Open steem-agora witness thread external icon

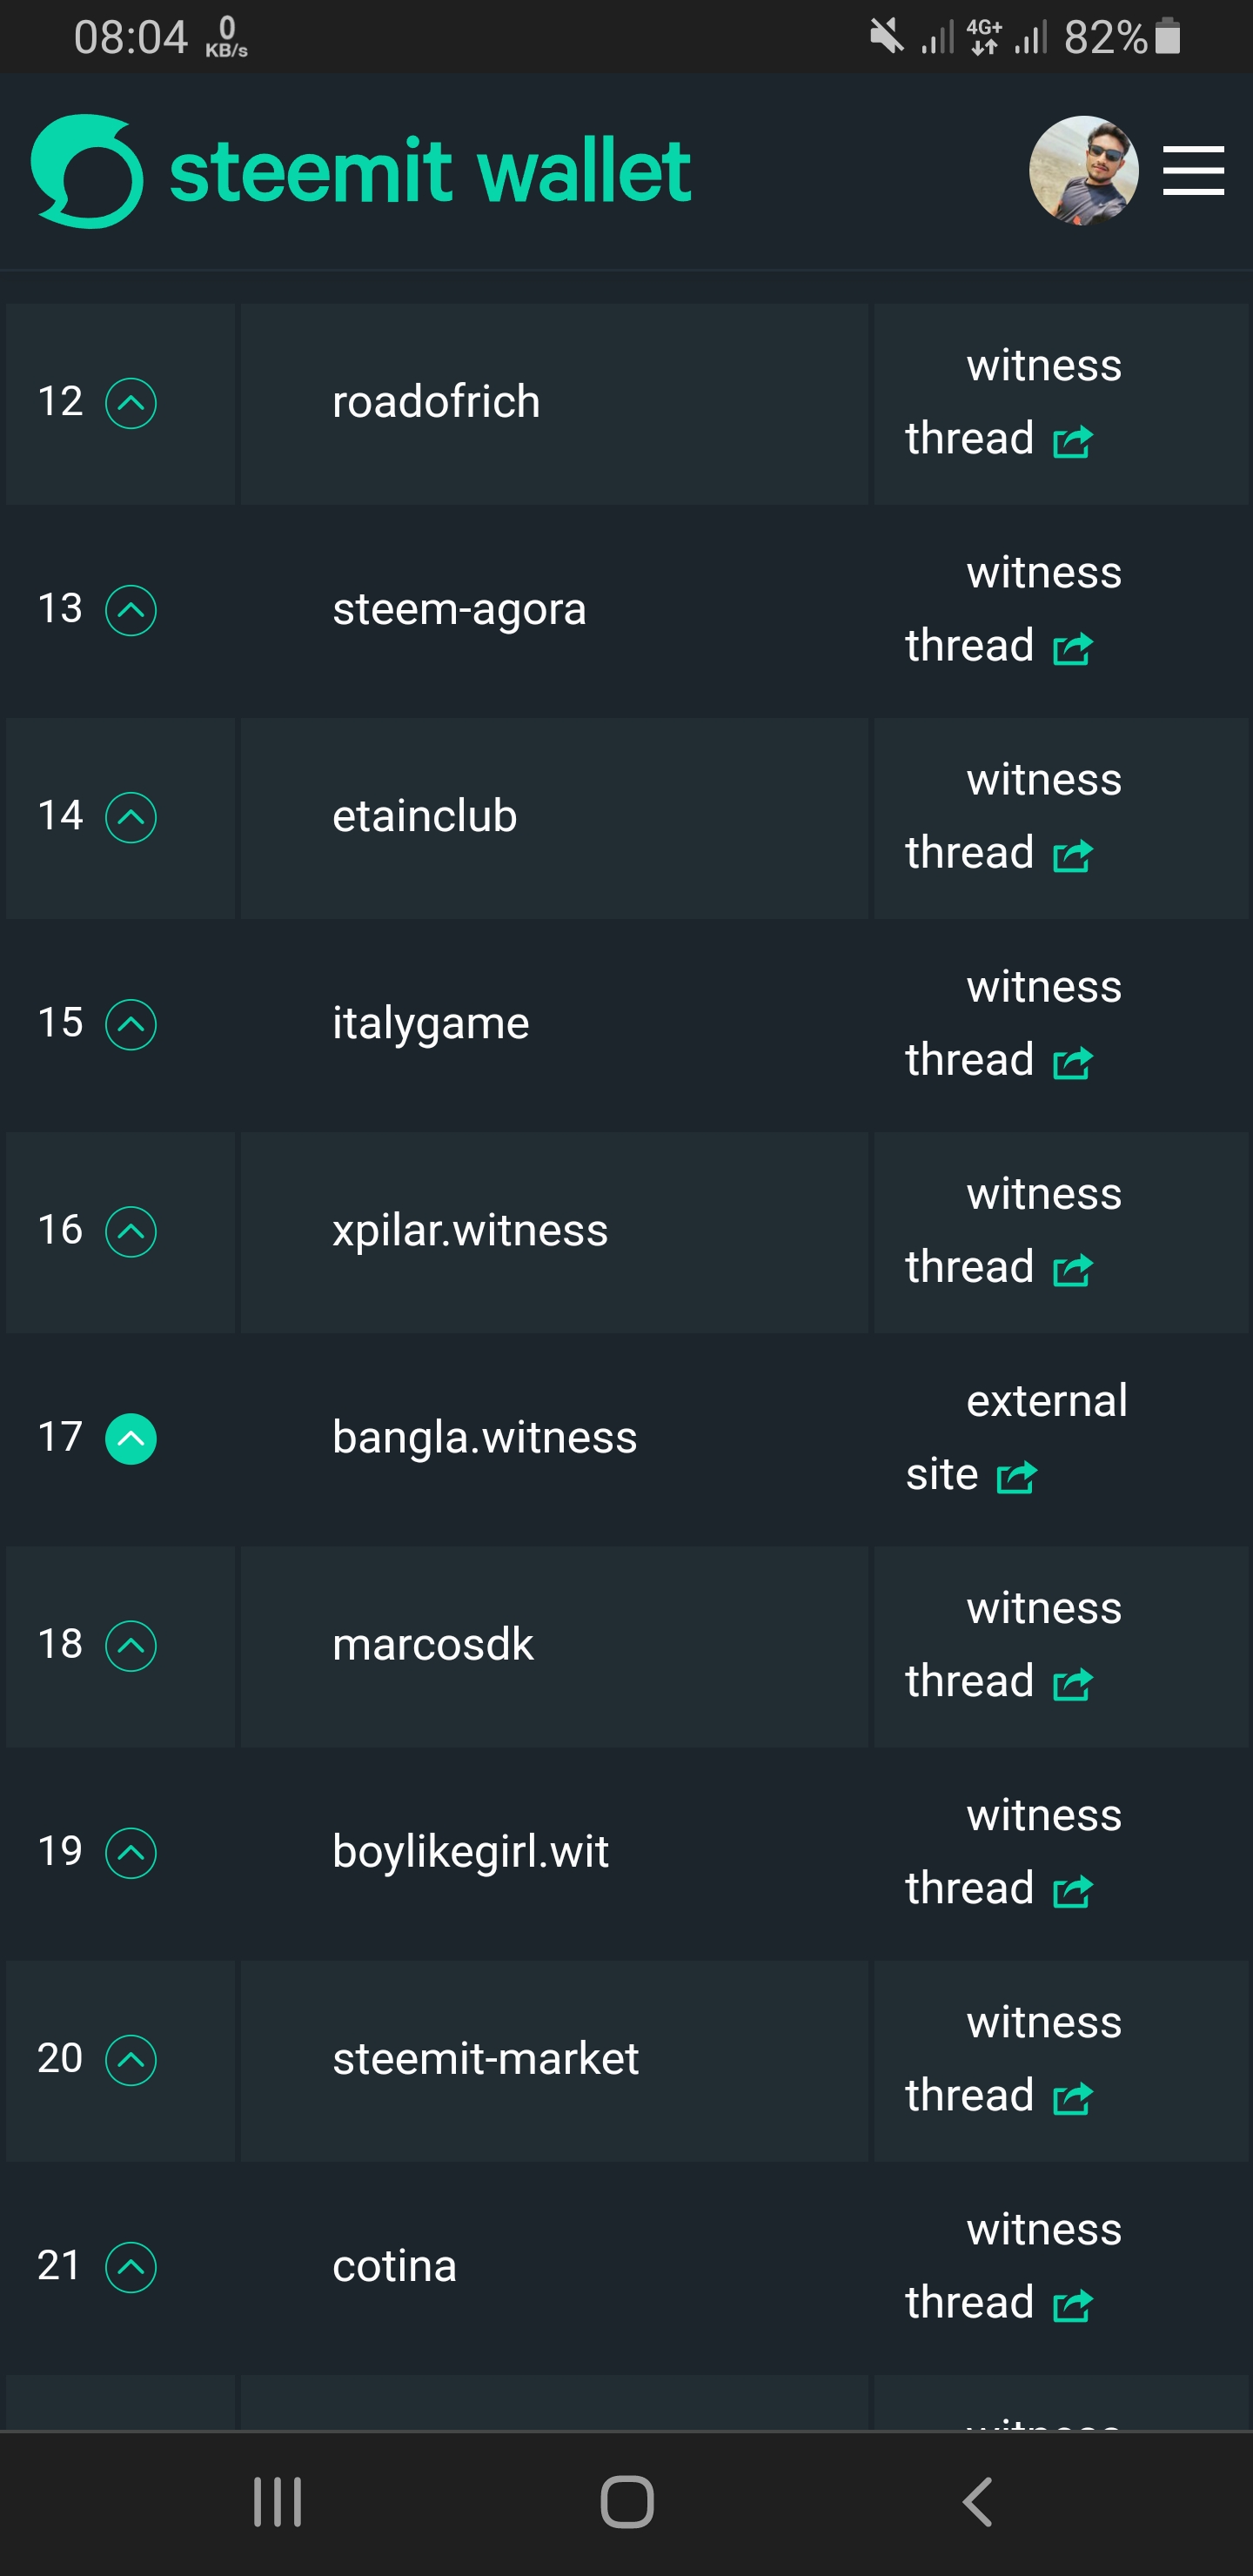point(1073,648)
